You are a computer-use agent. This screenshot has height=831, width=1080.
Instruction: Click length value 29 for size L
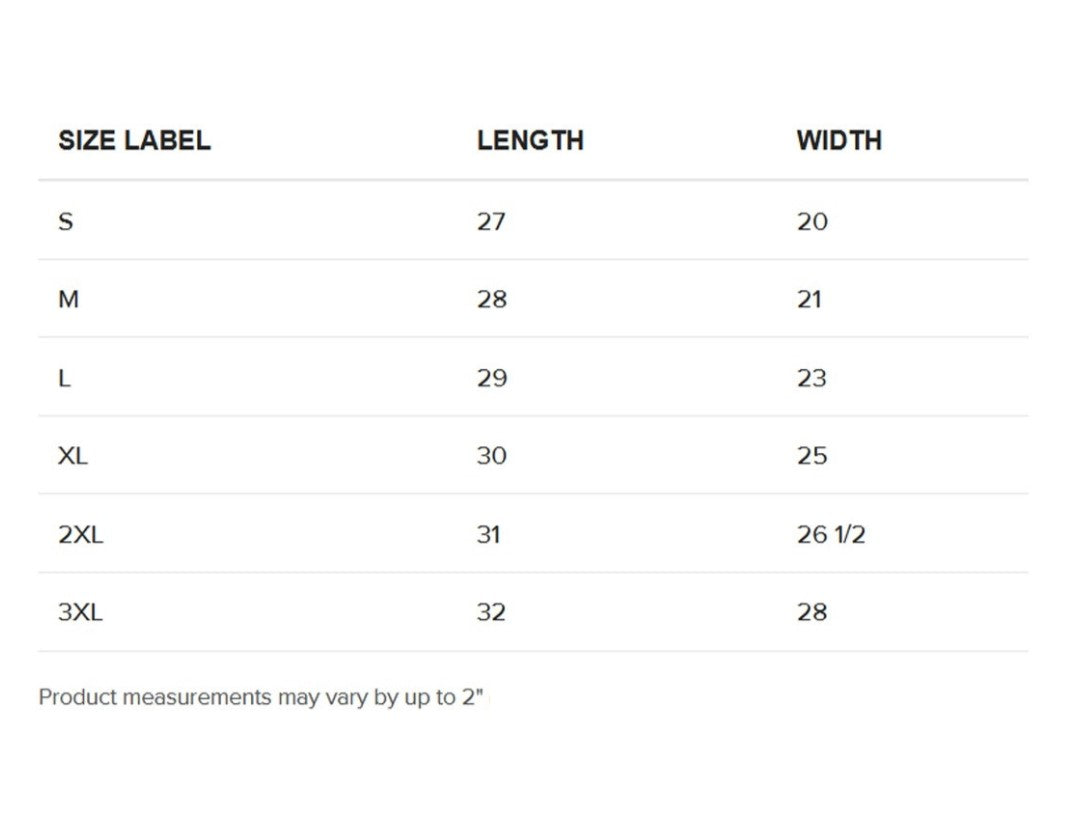coord(492,378)
